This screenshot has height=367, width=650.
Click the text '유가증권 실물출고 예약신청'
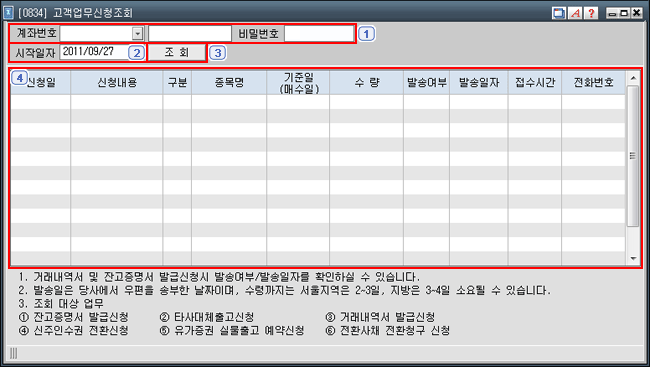pos(239,331)
